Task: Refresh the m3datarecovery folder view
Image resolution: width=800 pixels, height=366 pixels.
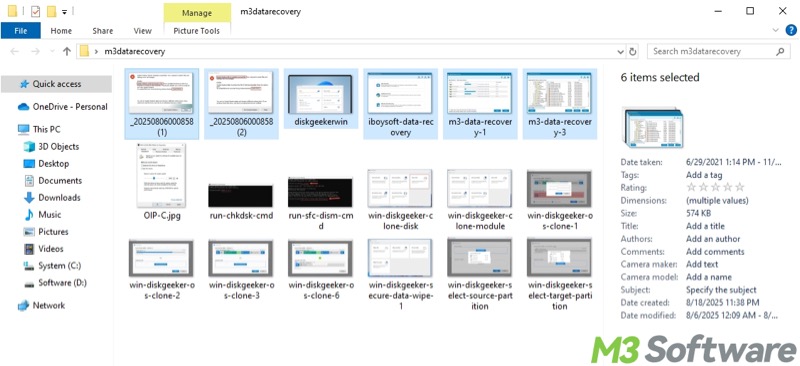Action: 633,52
